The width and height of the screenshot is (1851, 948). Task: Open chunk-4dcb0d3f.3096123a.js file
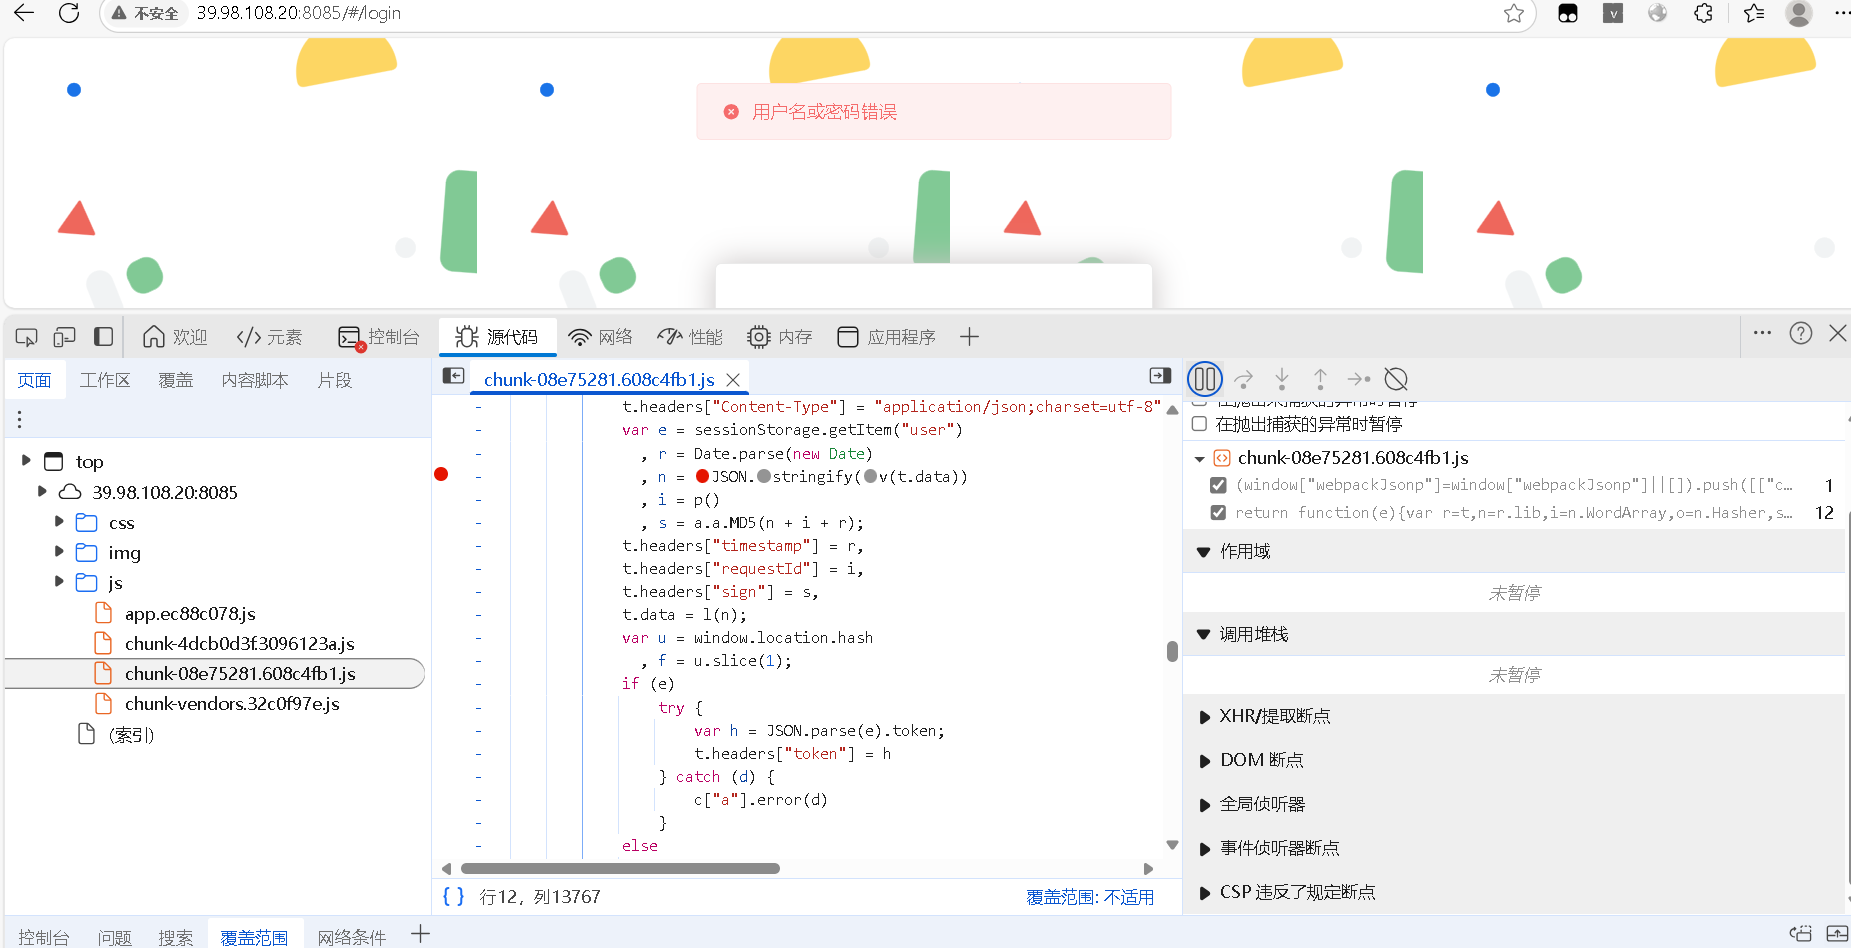click(240, 643)
